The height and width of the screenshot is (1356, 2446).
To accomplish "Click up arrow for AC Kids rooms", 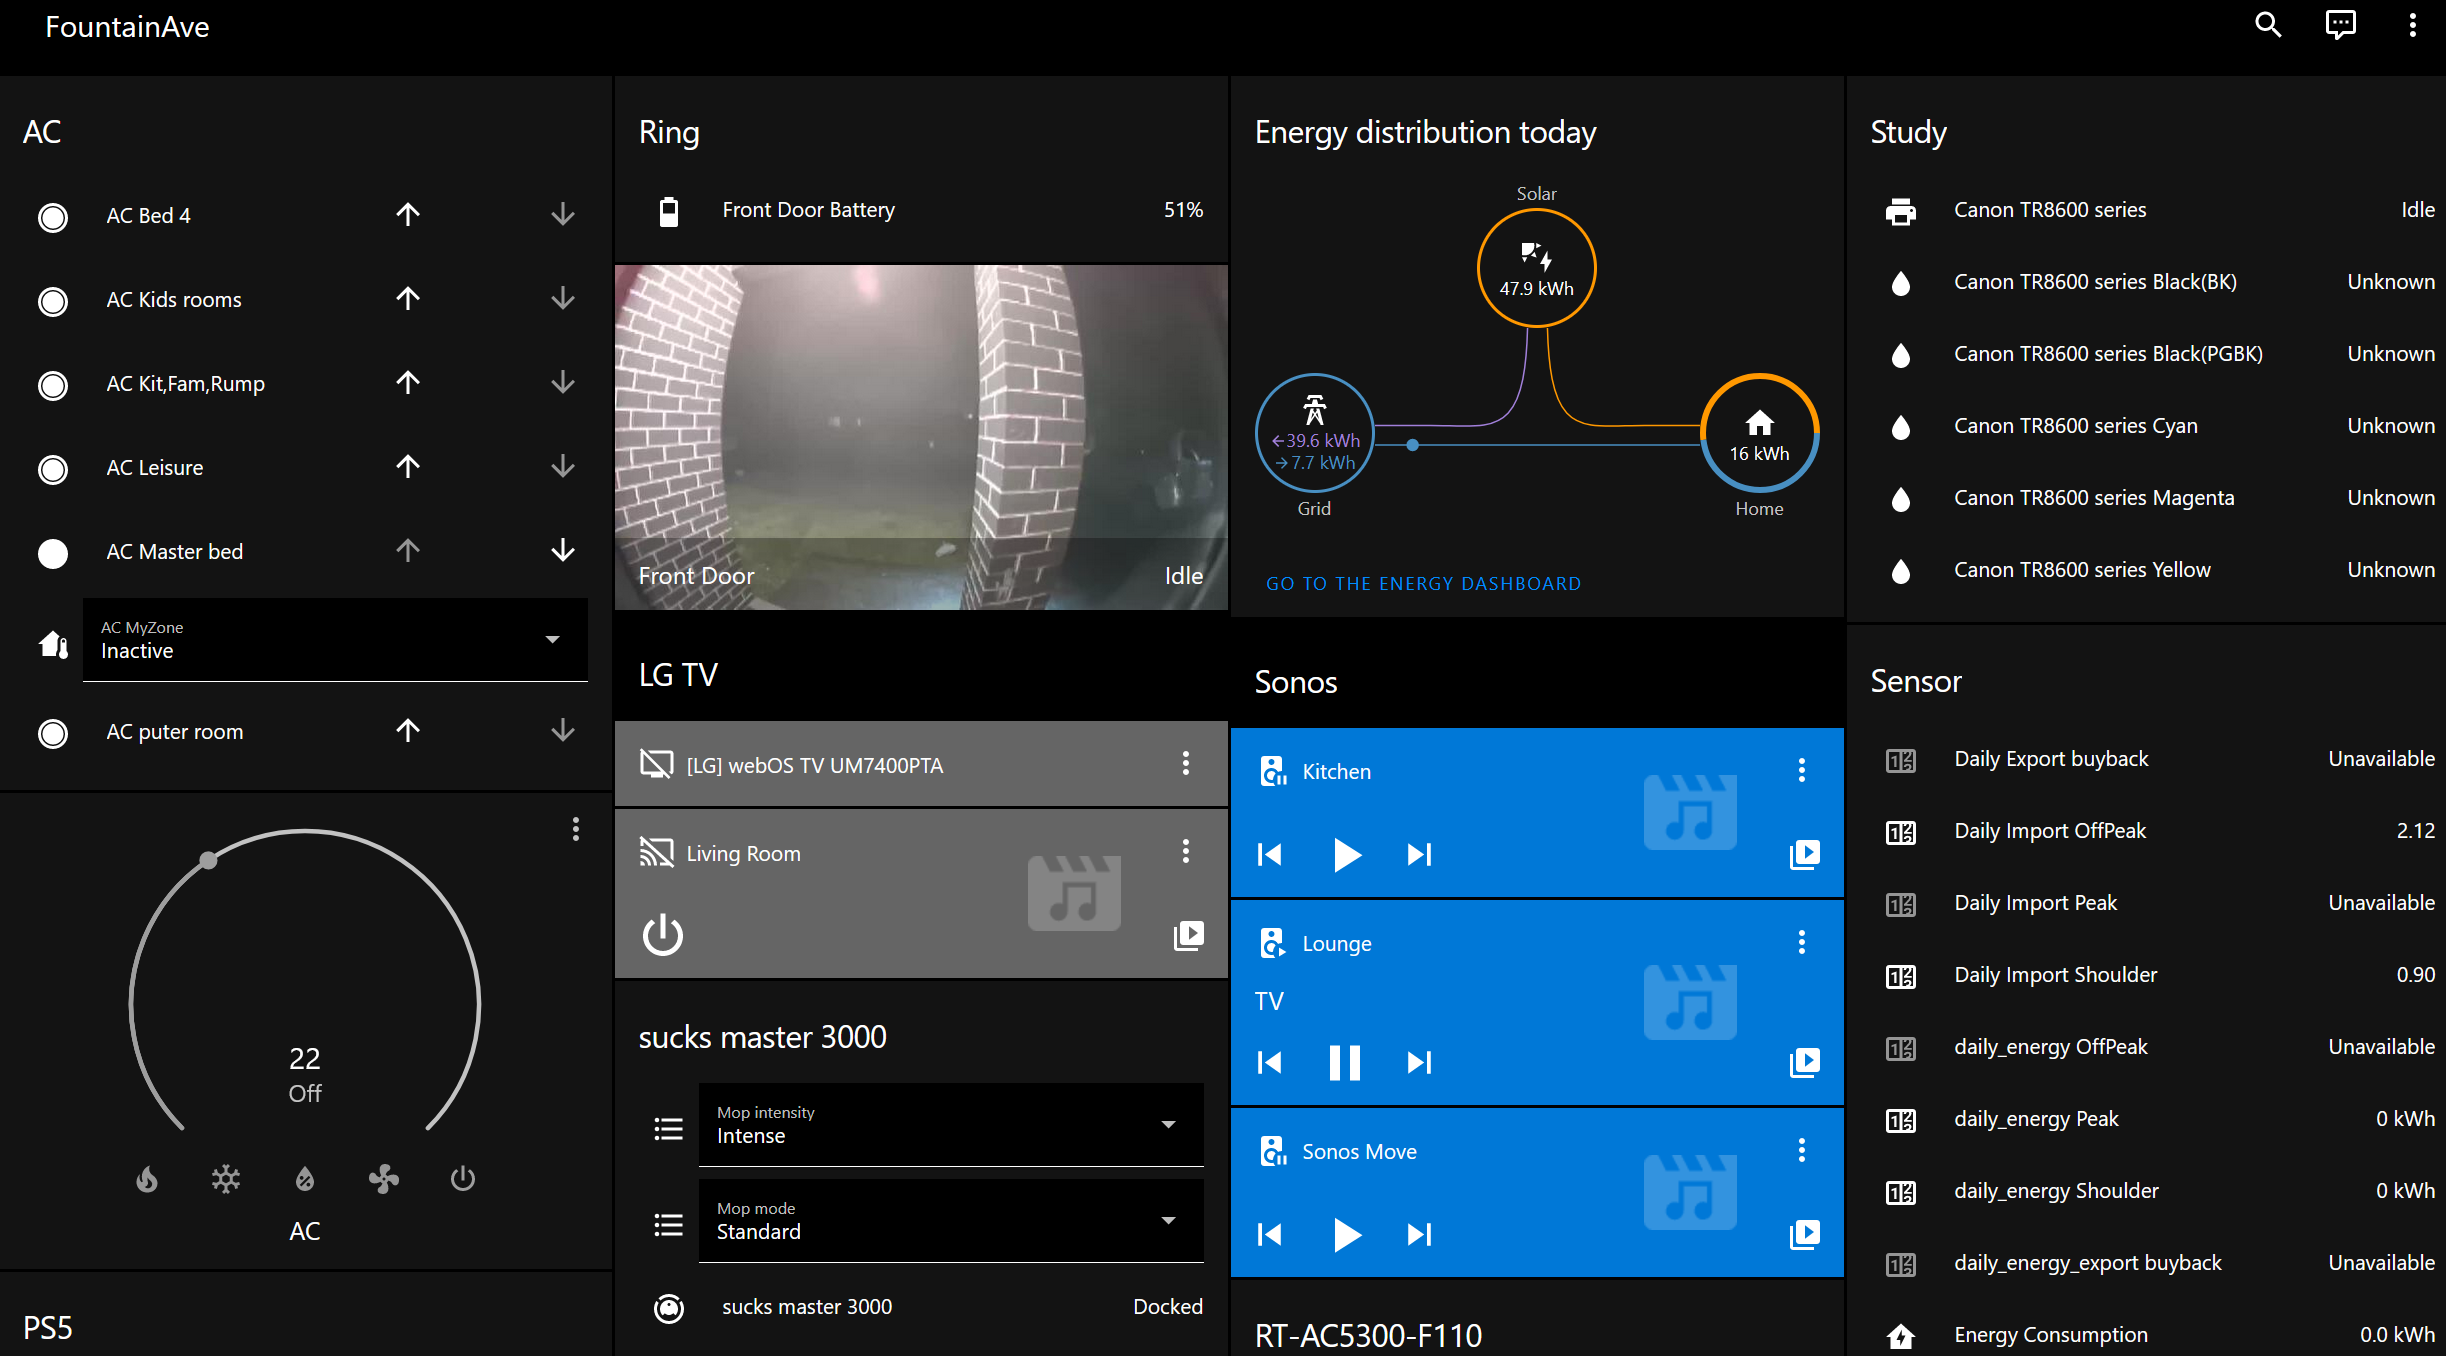I will tap(407, 298).
